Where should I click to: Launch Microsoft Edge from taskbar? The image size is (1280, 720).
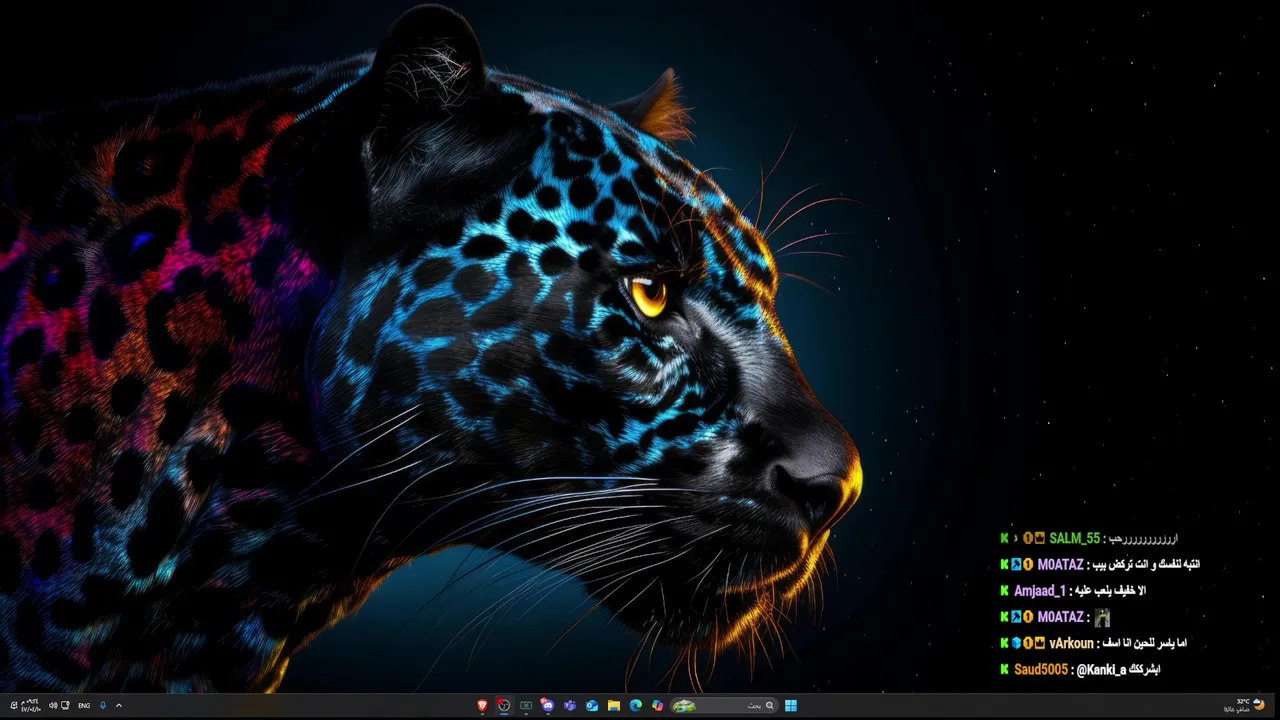pos(635,705)
